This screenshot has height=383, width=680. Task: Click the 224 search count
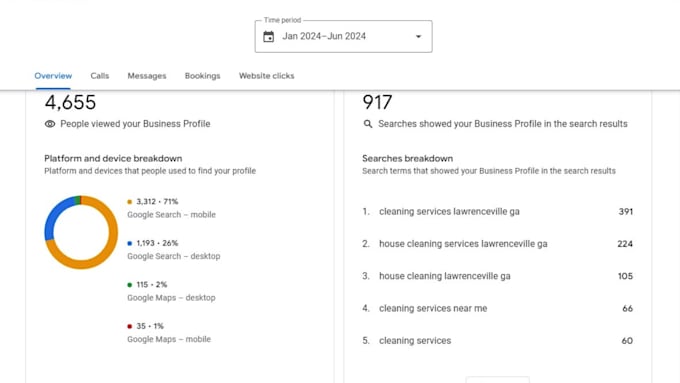[625, 244]
